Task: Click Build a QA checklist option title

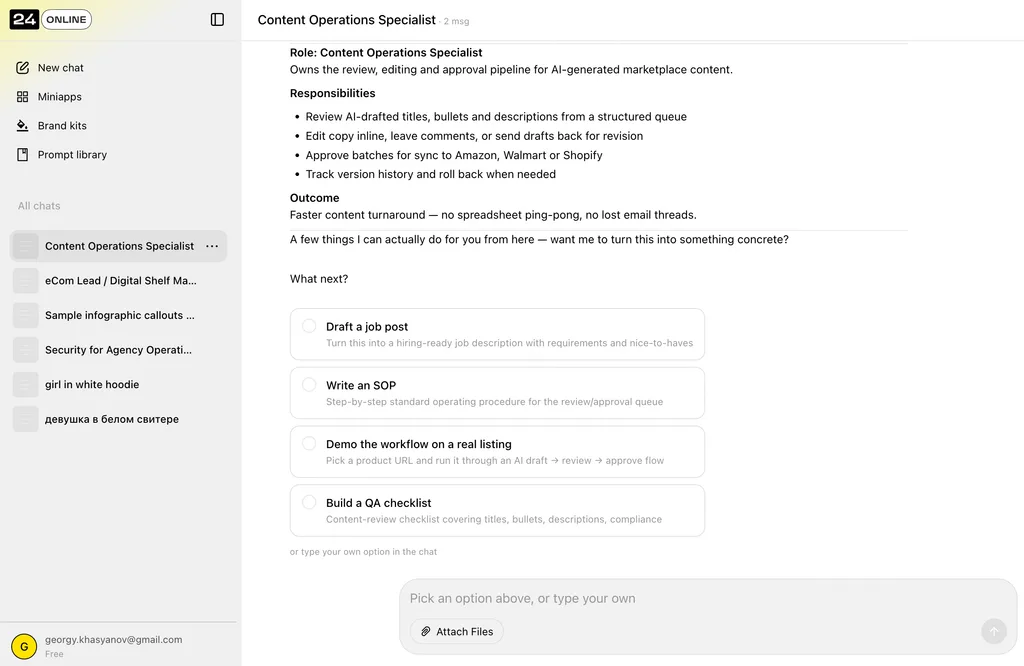Action: coord(379,503)
